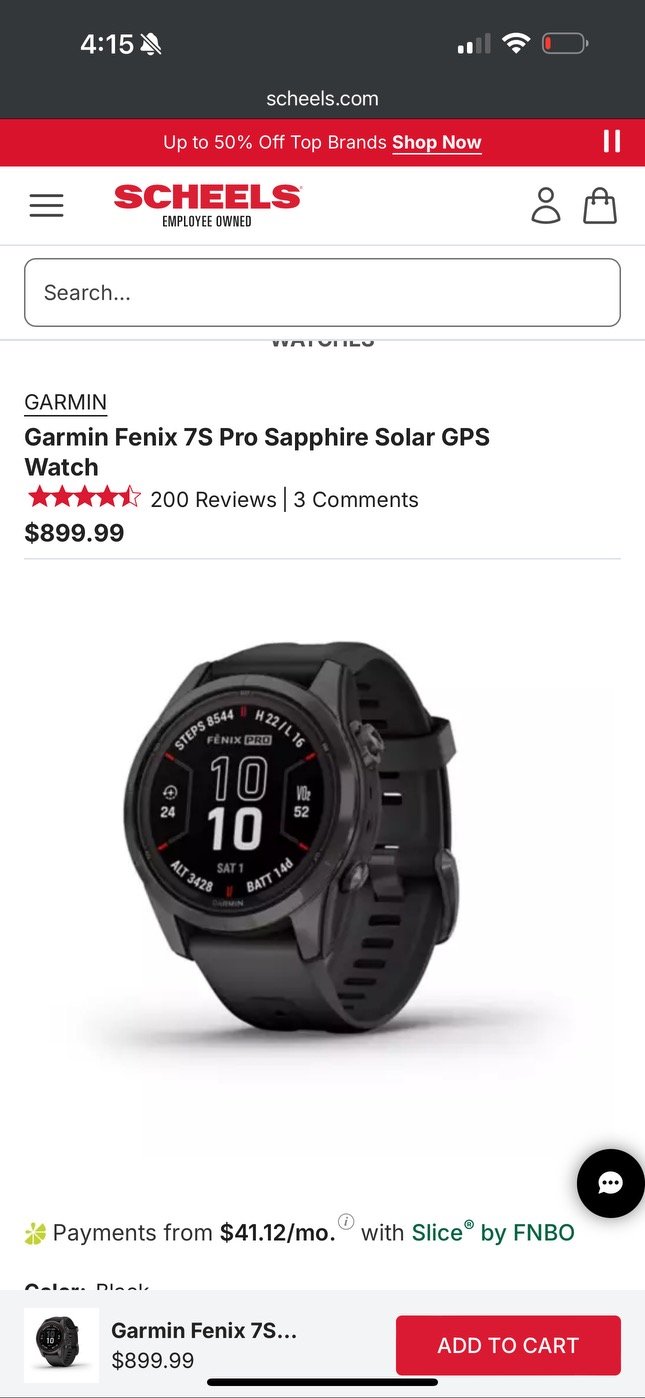This screenshot has height=1398, width=645.
Task: Open the hamburger navigation menu
Action: point(46,205)
